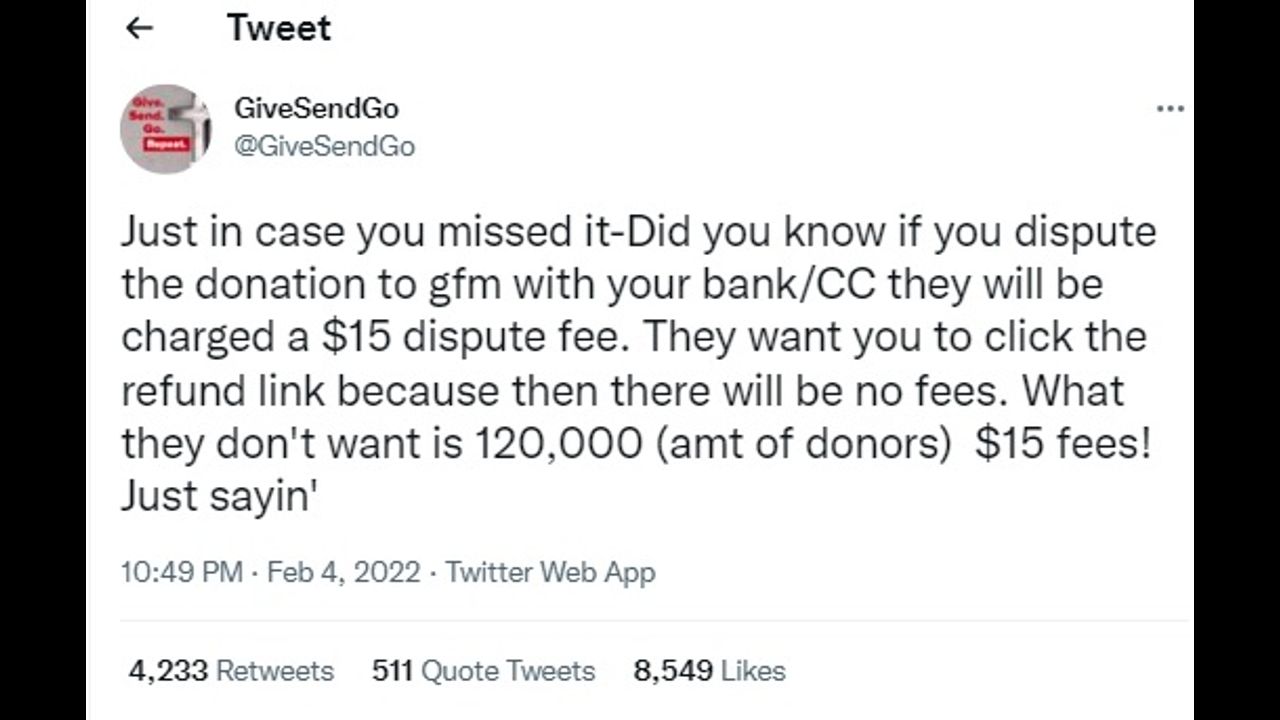Click the back arrow in the header
The image size is (1280, 720).
[140, 28]
